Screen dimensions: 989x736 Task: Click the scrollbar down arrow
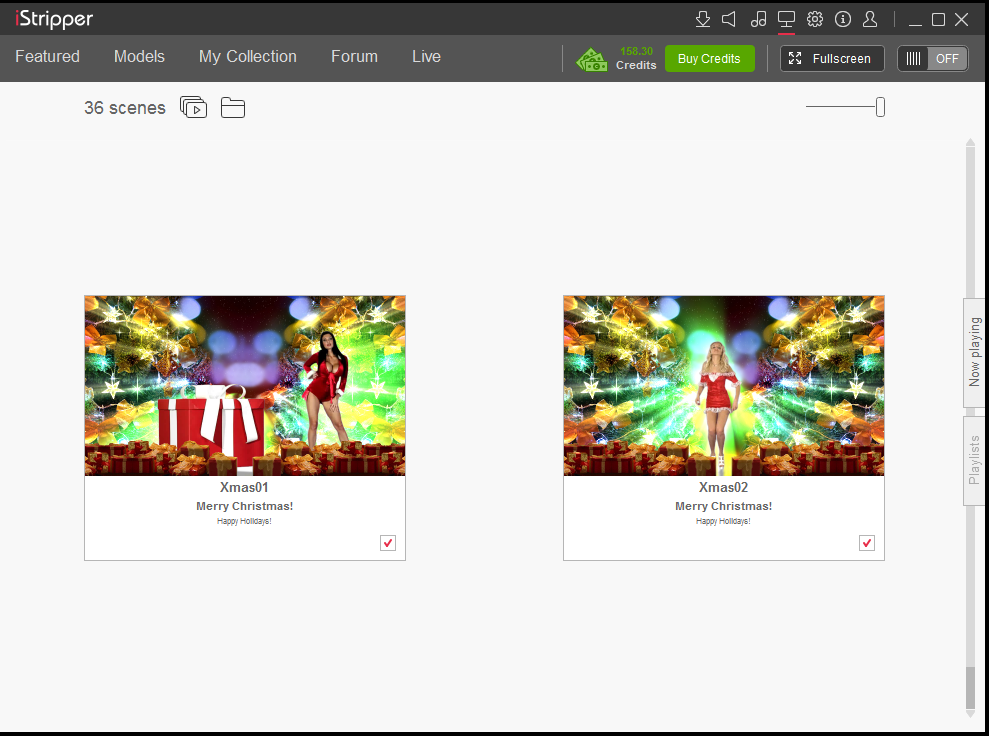pyautogui.click(x=970, y=714)
